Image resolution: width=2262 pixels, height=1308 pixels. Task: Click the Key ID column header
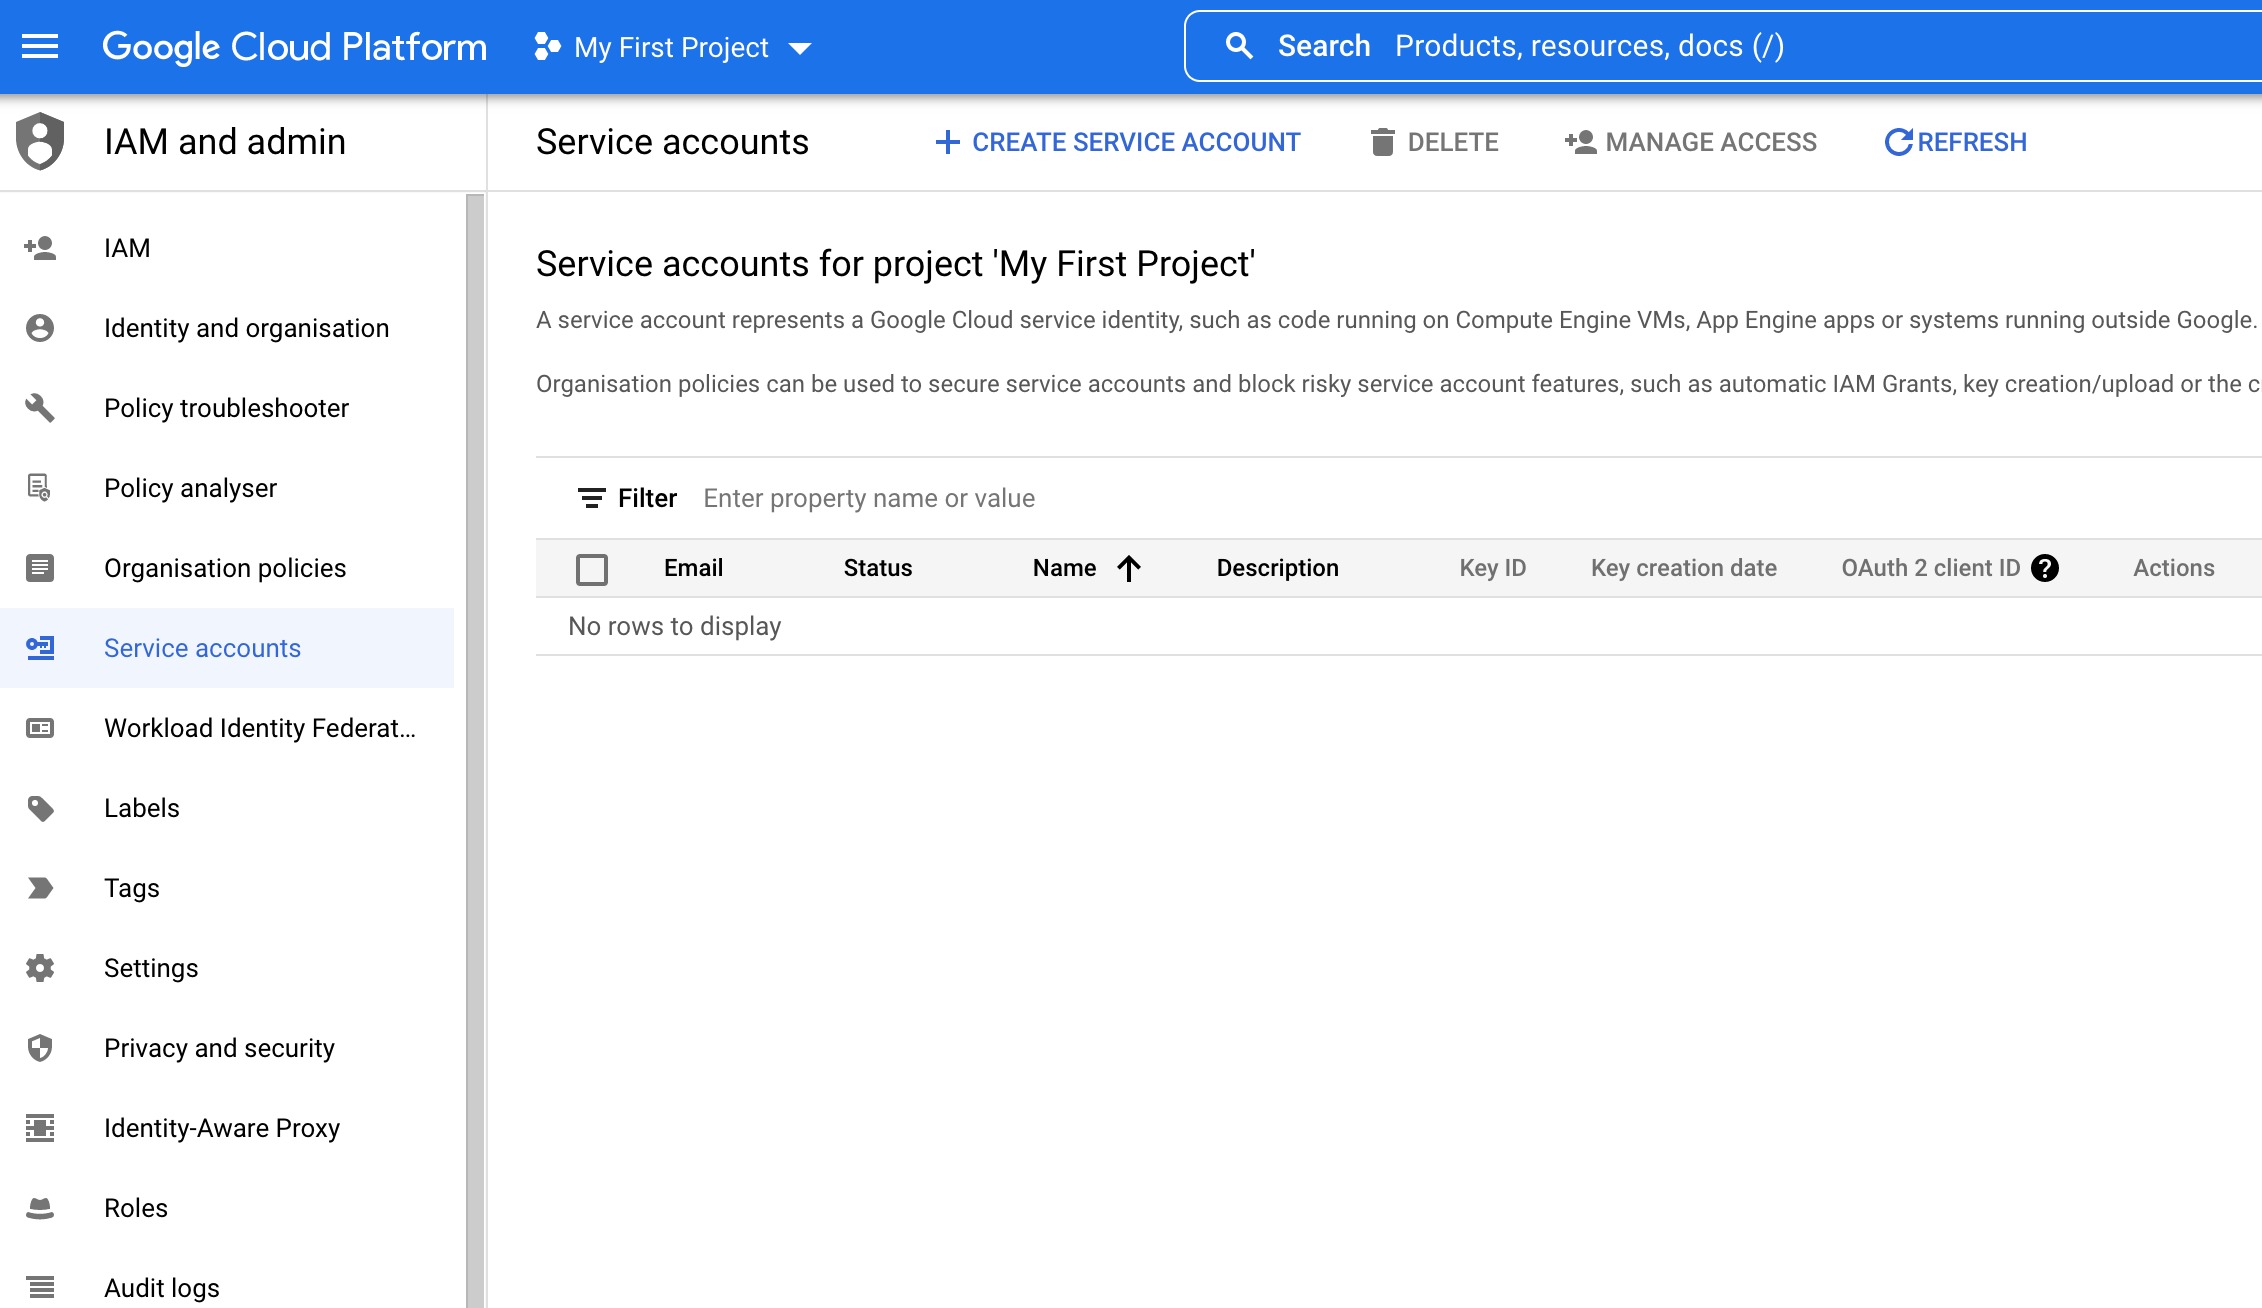pyautogui.click(x=1492, y=568)
